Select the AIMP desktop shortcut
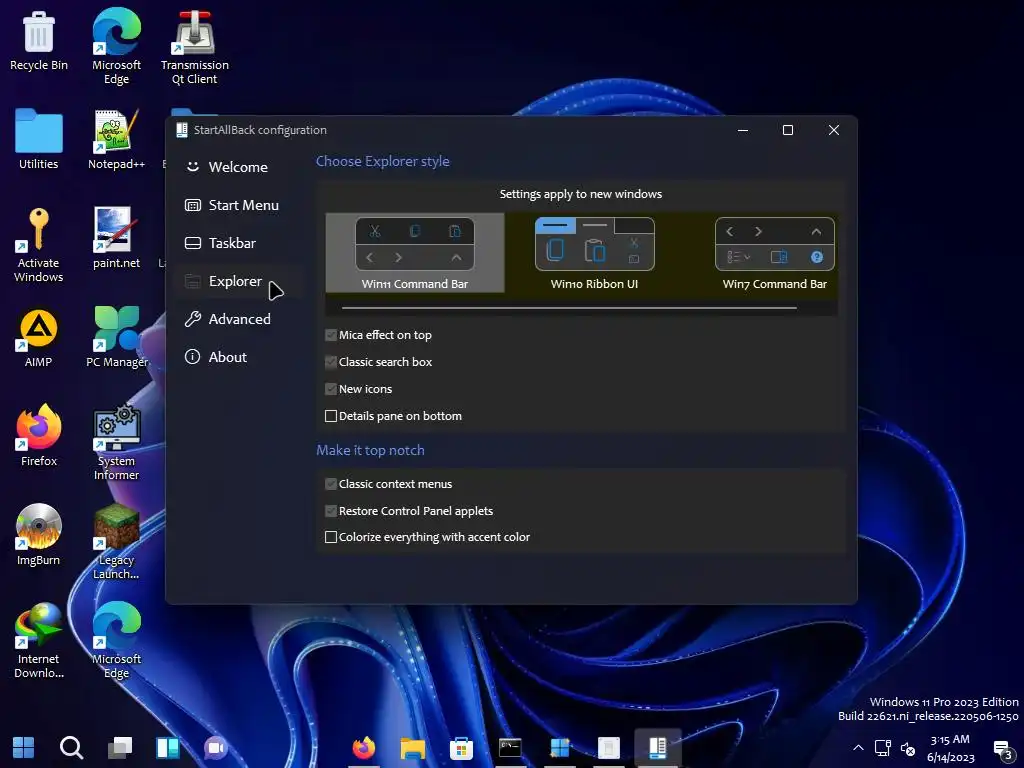Image resolution: width=1024 pixels, height=768 pixels. pyautogui.click(x=39, y=338)
